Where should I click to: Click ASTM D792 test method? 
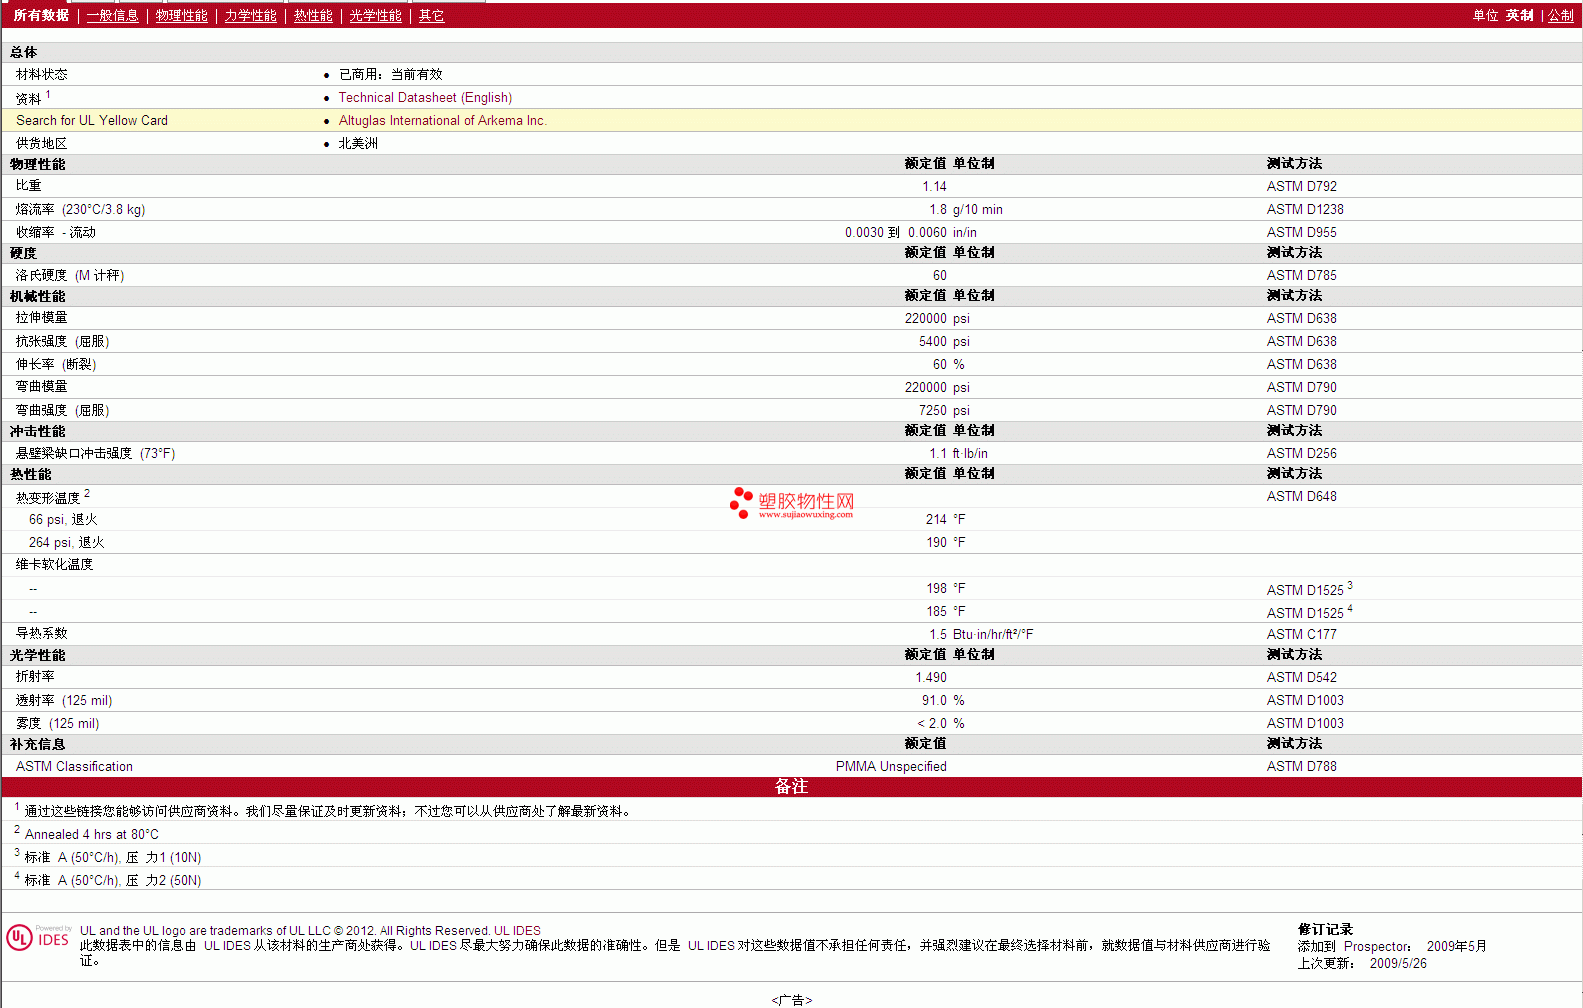tap(1301, 187)
